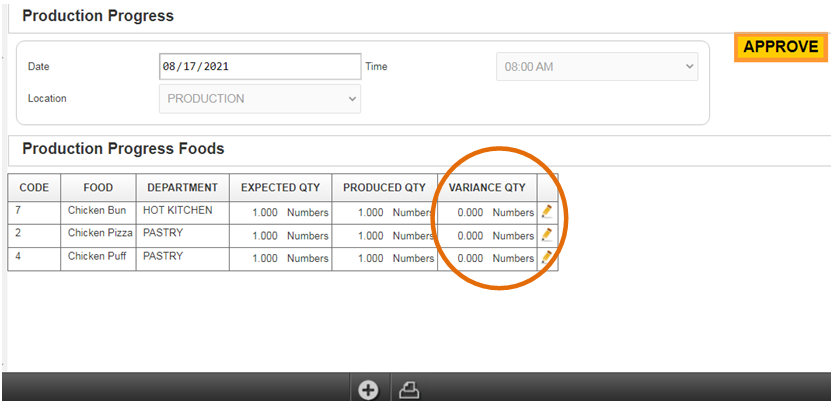This screenshot has width=831, height=407.
Task: Click produced quantity cell for Chicken Bun
Action: pos(384,212)
